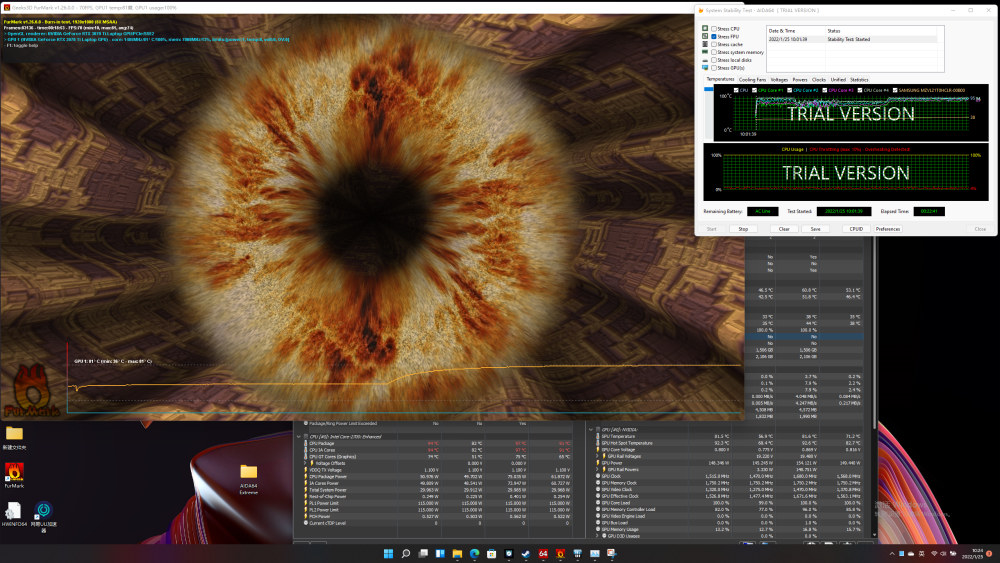Click the Windows Start button in taskbar
This screenshot has width=1000, height=563.
(x=388, y=553)
